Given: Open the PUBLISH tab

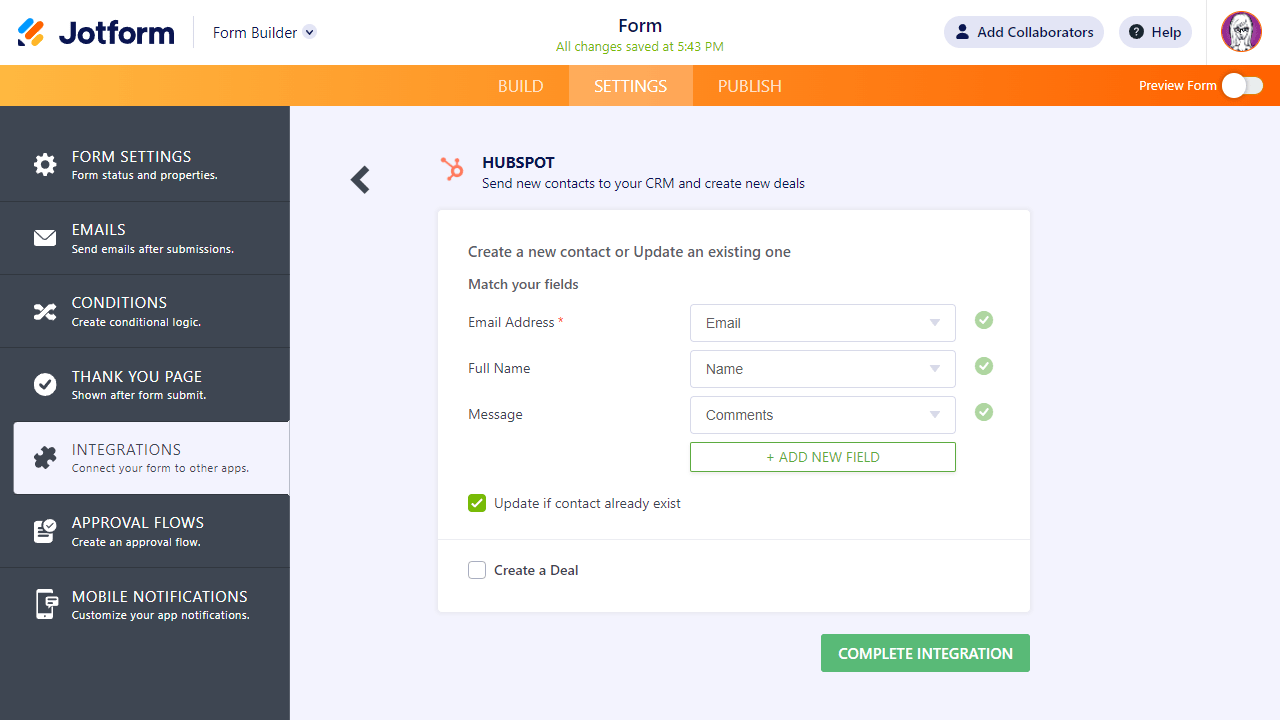Looking at the screenshot, I should click(x=749, y=86).
